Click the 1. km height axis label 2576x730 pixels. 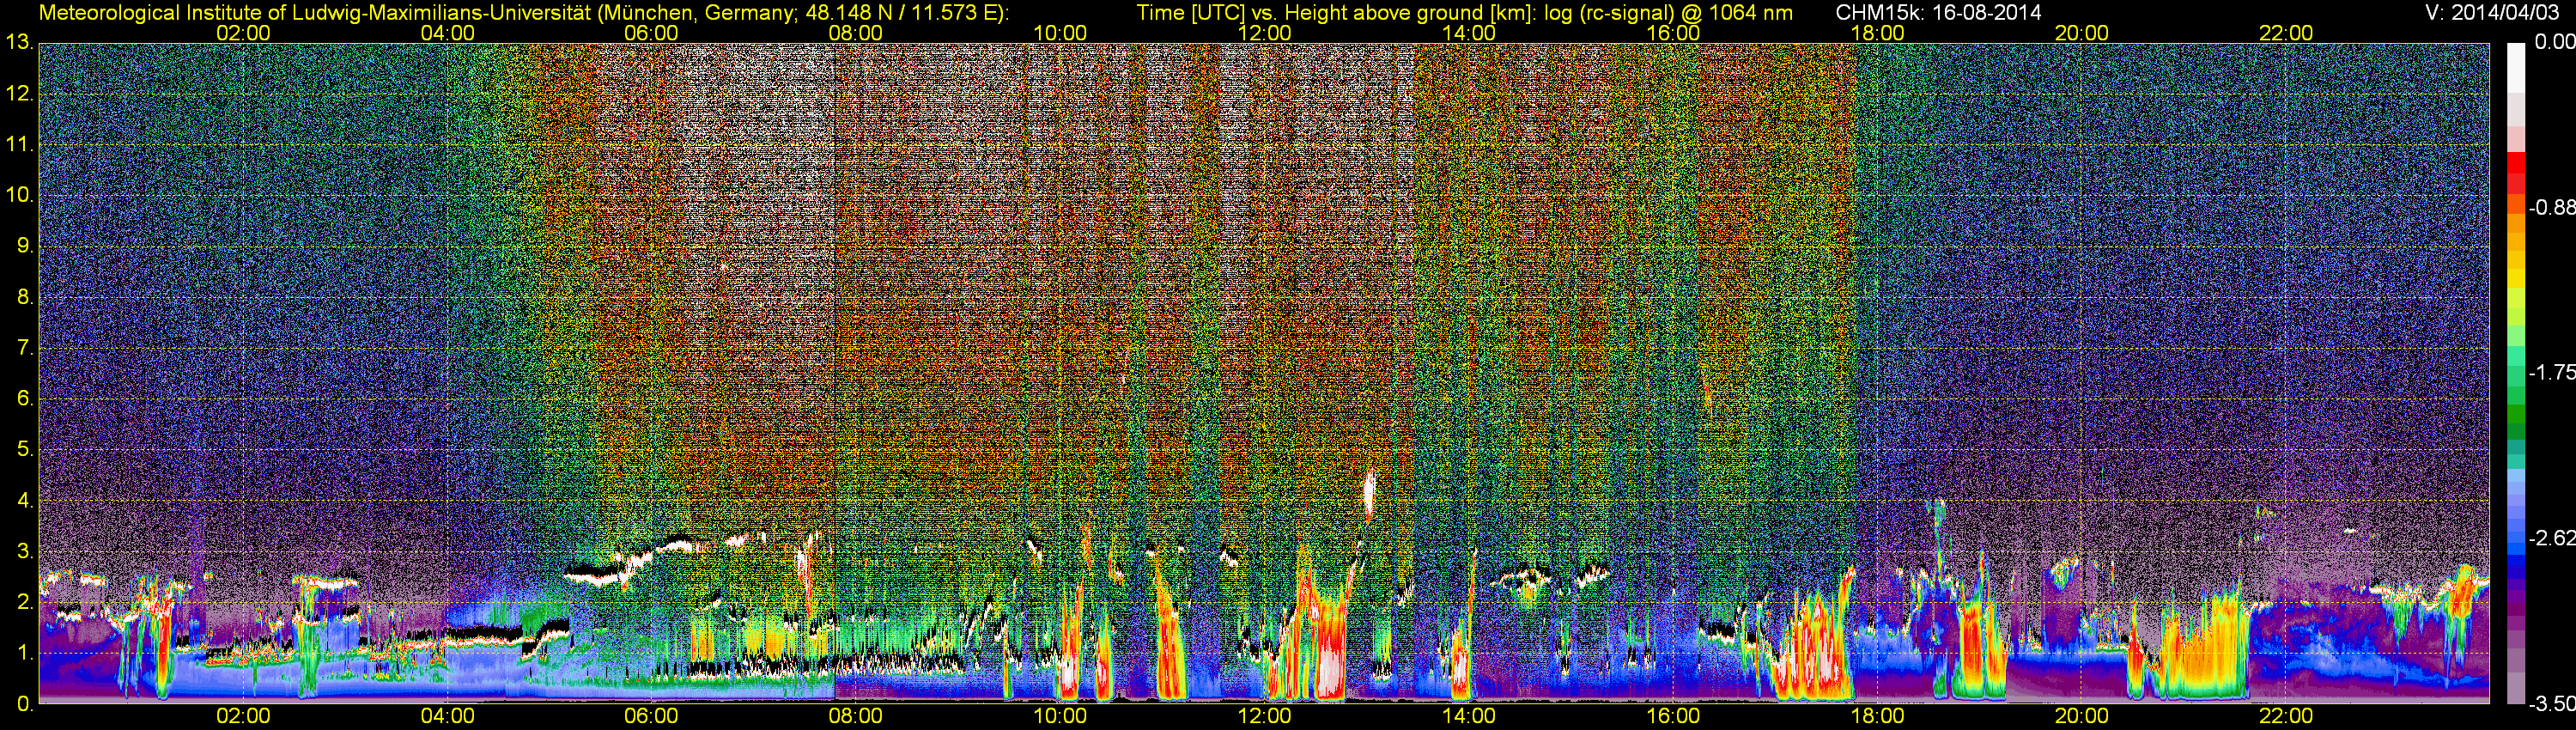pos(25,653)
